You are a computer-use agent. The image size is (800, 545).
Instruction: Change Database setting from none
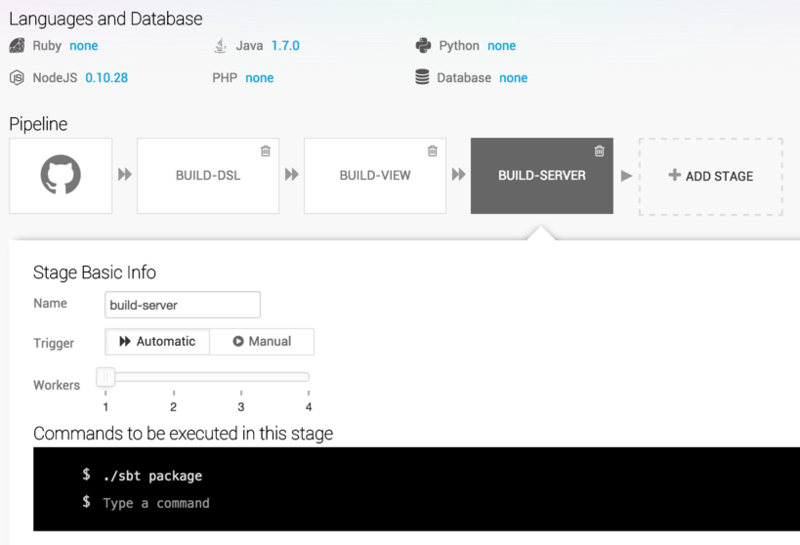(513, 78)
